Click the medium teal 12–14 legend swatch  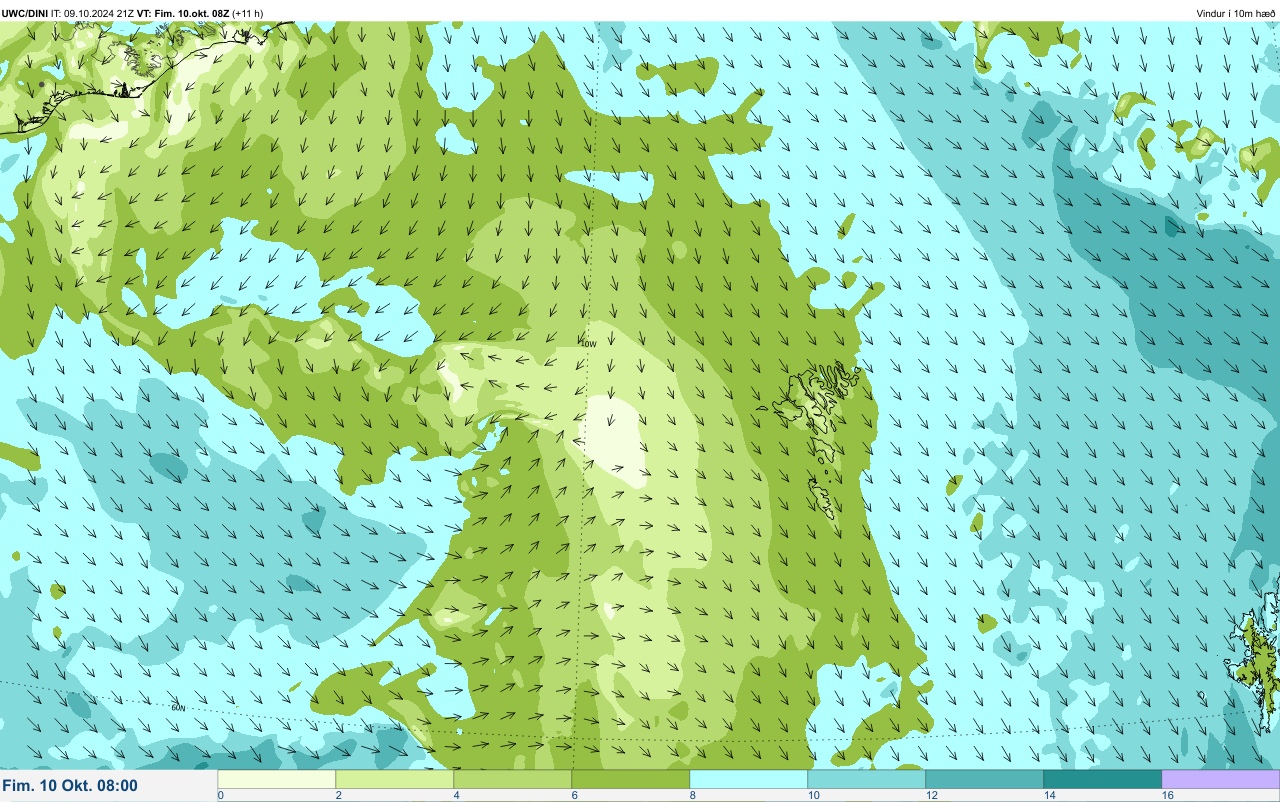(984, 779)
